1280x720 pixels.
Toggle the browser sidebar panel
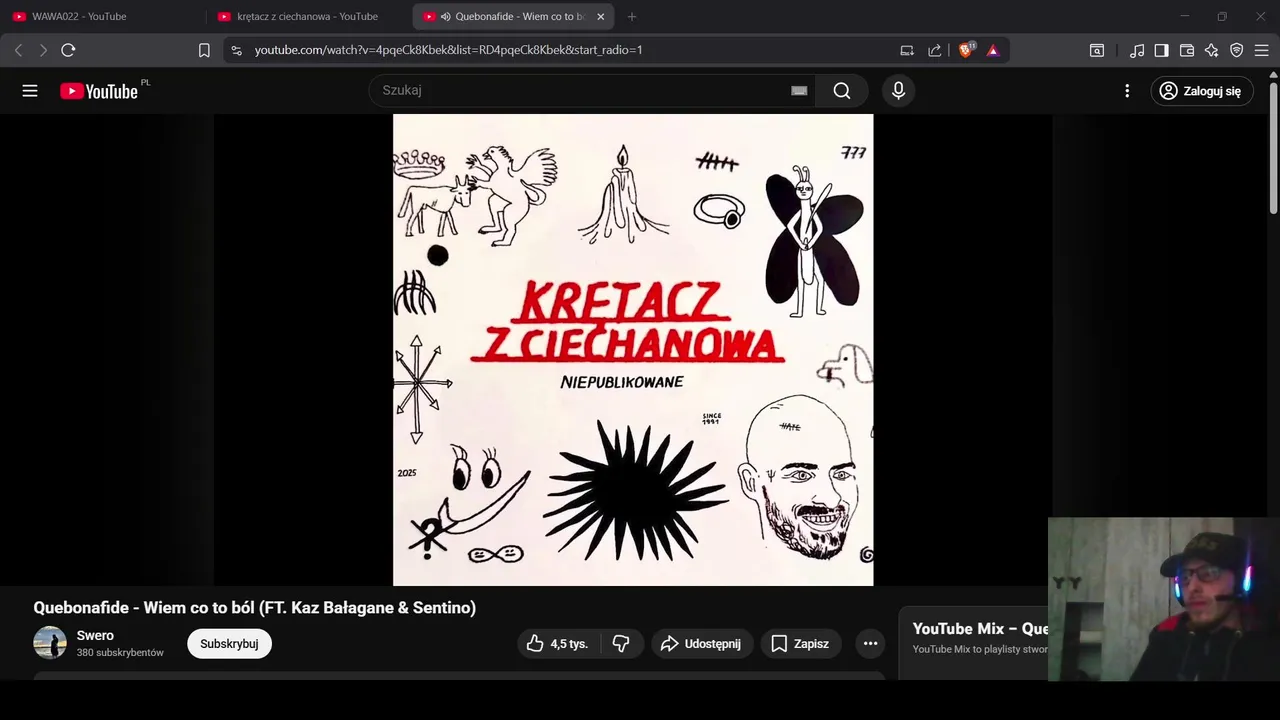pos(1161,50)
